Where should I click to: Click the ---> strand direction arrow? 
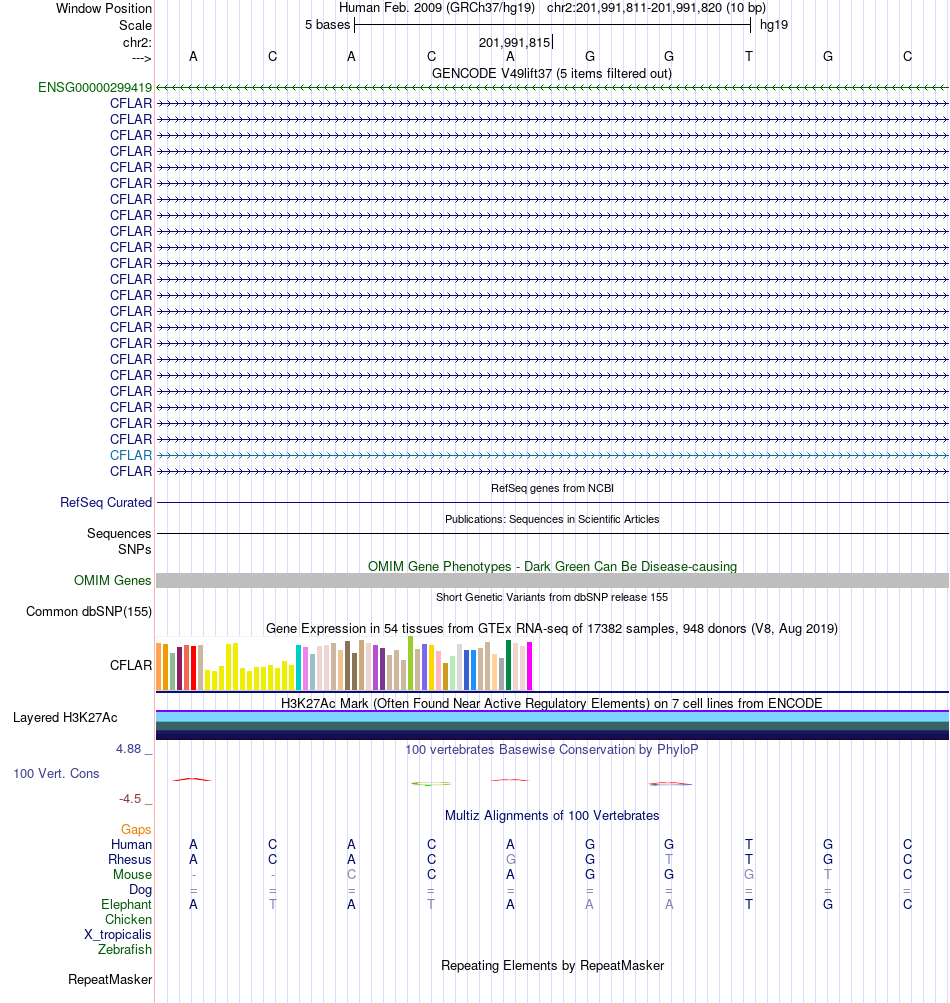point(141,59)
